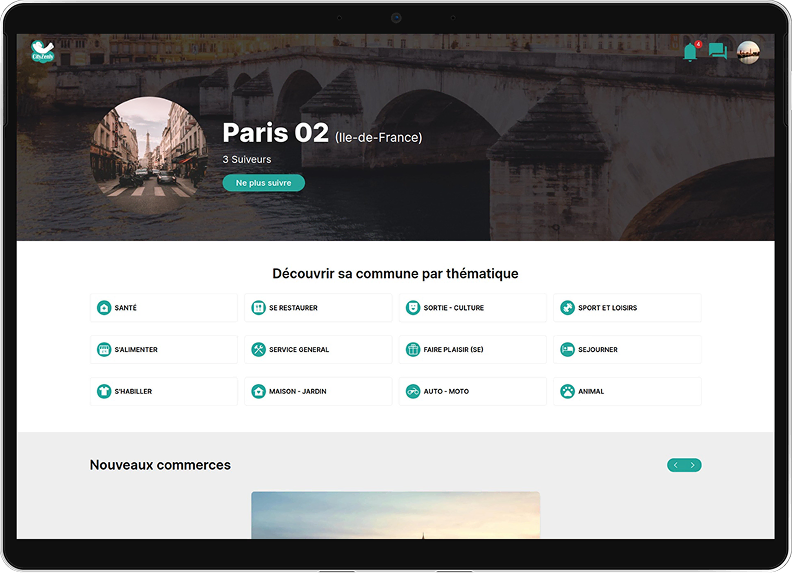Select the MAISON - JARDIN label text

pyautogui.click(x=298, y=392)
